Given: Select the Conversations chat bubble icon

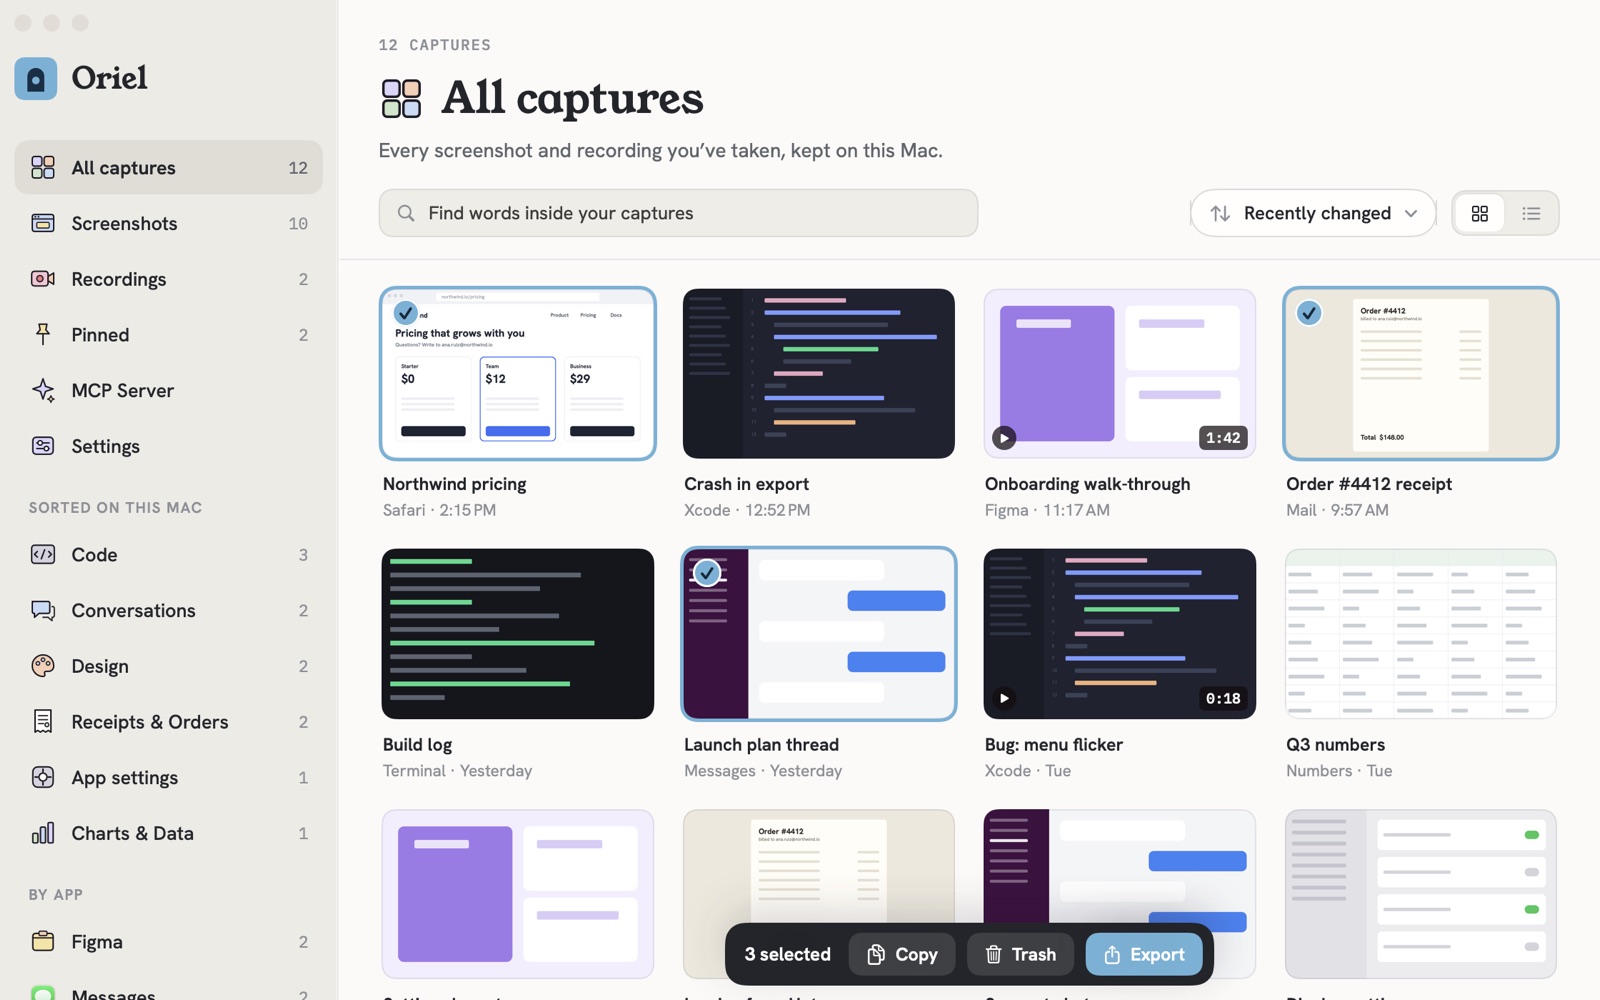Looking at the screenshot, I should 43,610.
